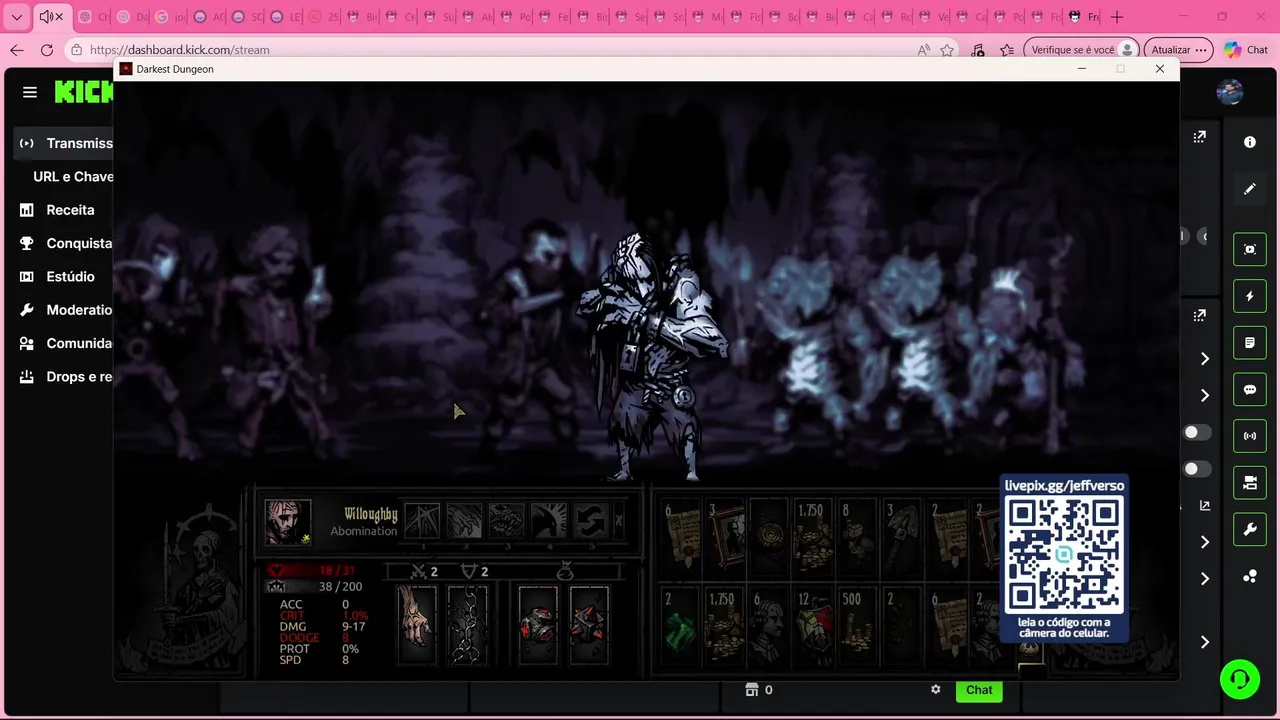Click the green headset support button
This screenshot has width=1280, height=720.
[1240, 680]
